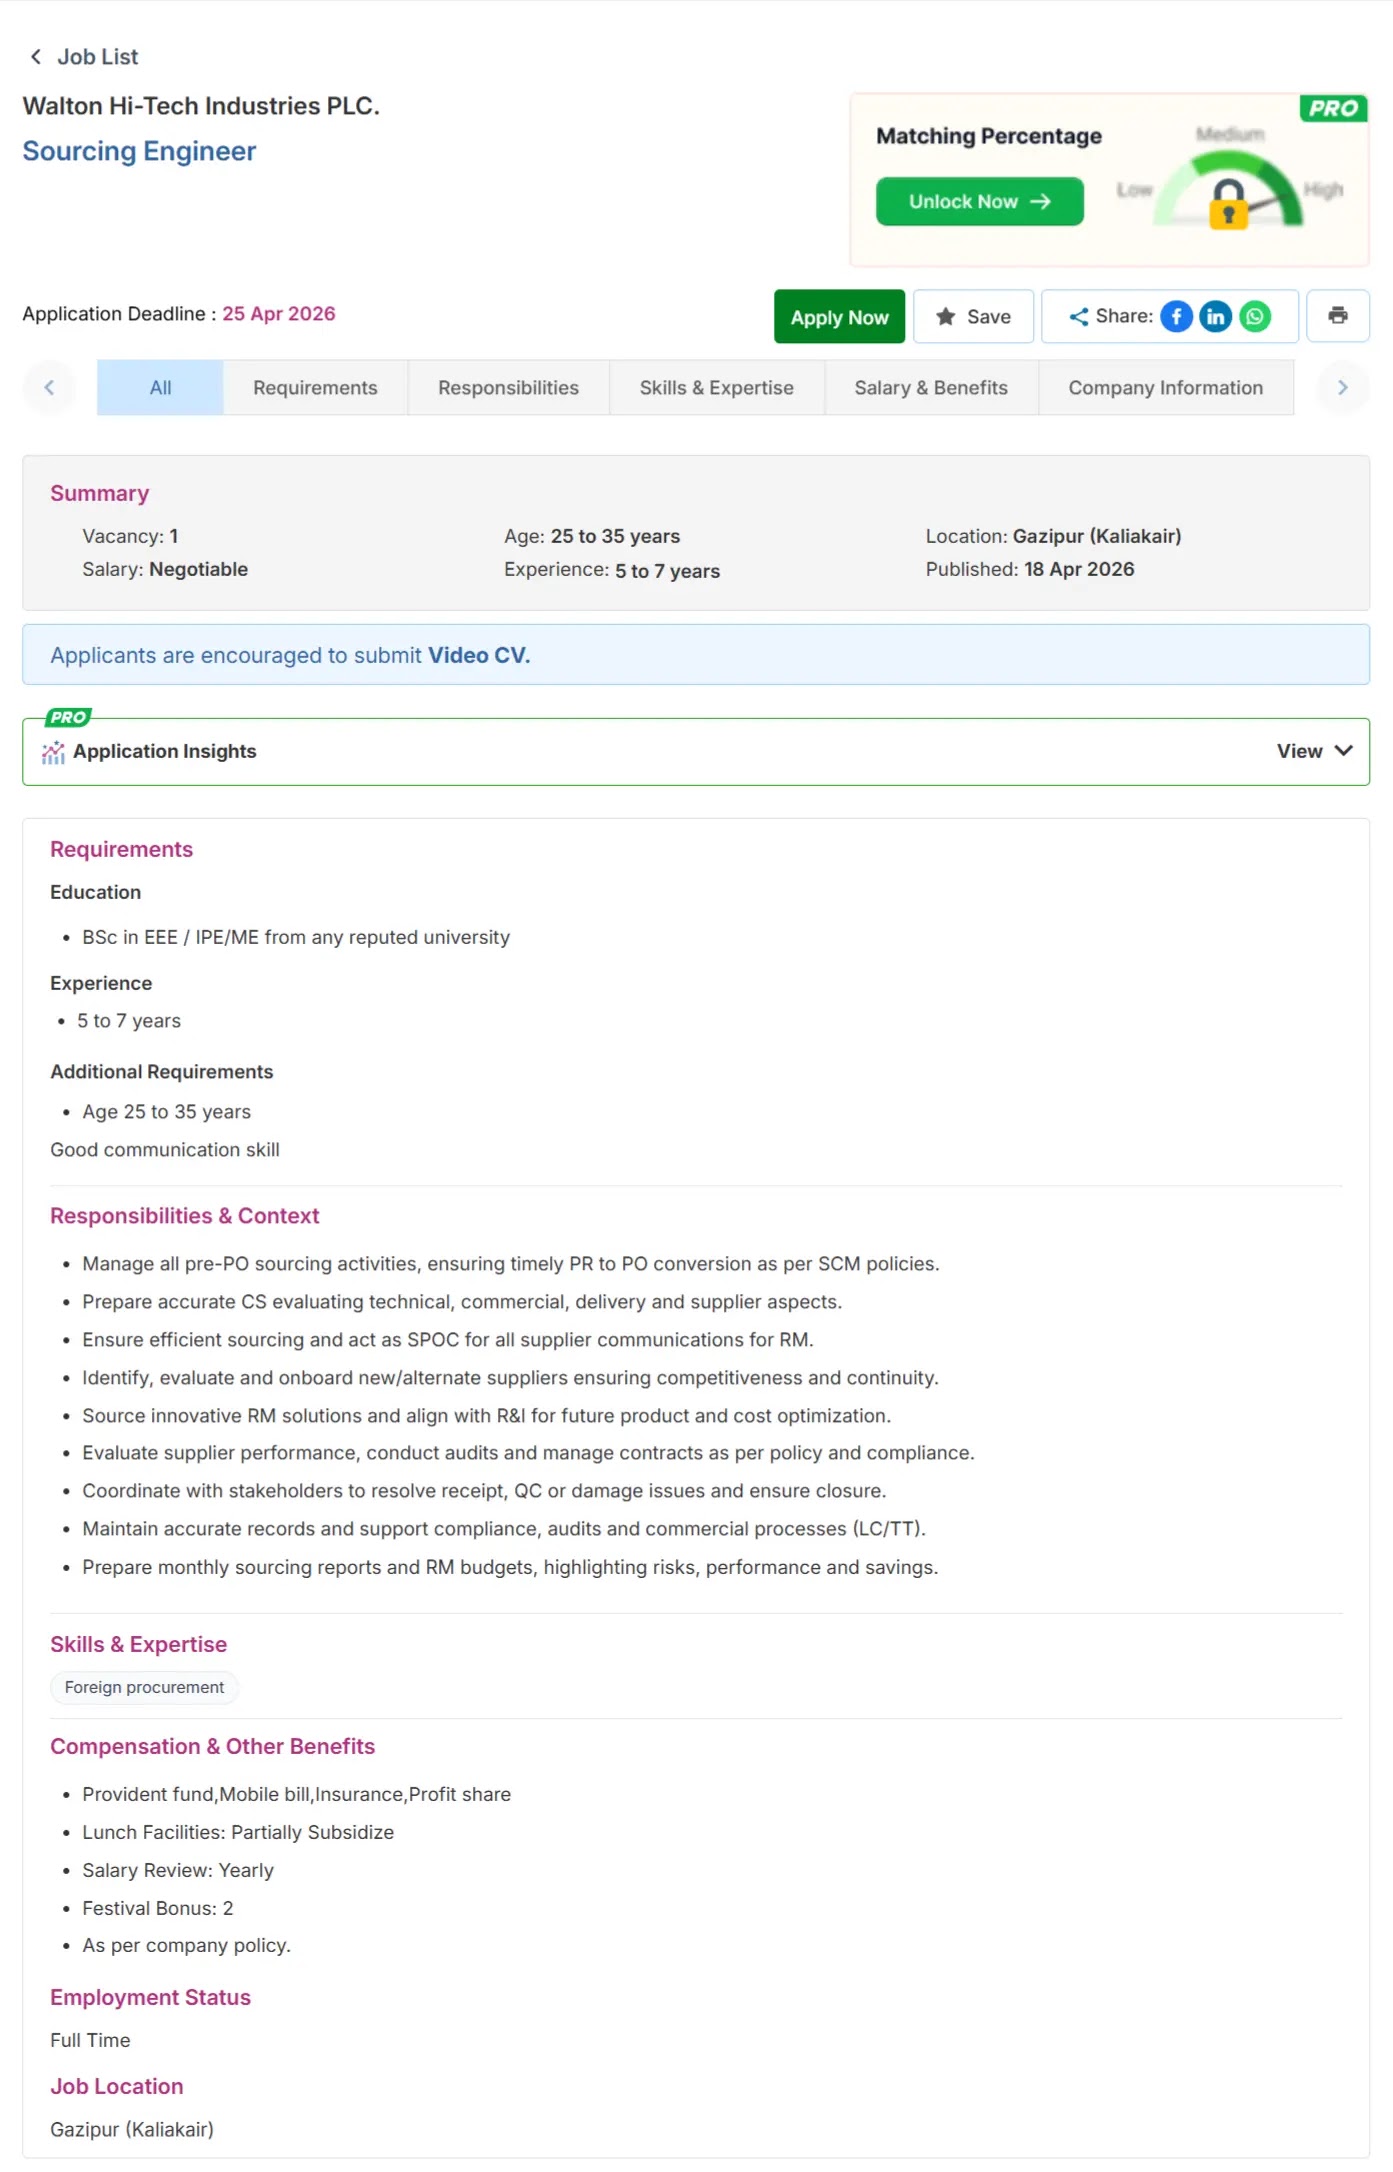Image resolution: width=1393 pixels, height=2172 pixels.
Task: Click the Apply Now button
Action: point(839,317)
